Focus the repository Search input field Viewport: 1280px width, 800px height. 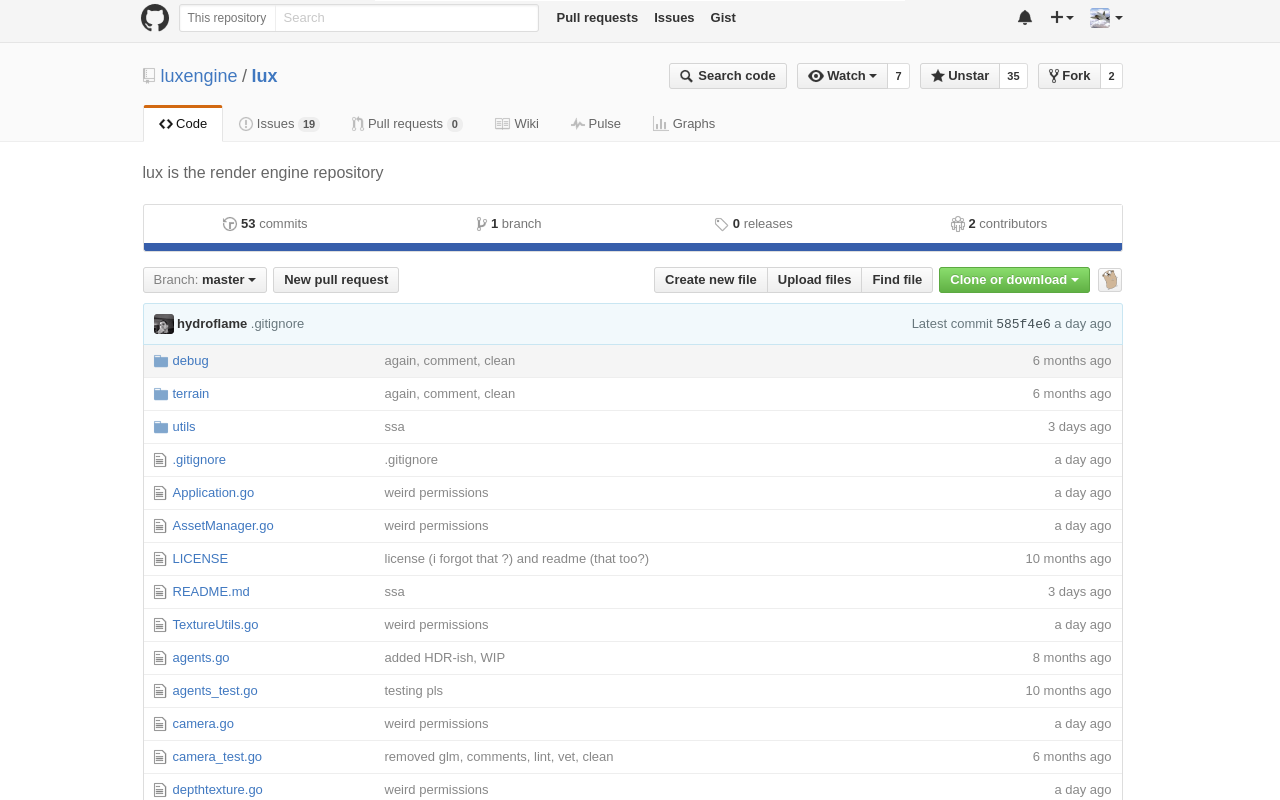coord(406,18)
